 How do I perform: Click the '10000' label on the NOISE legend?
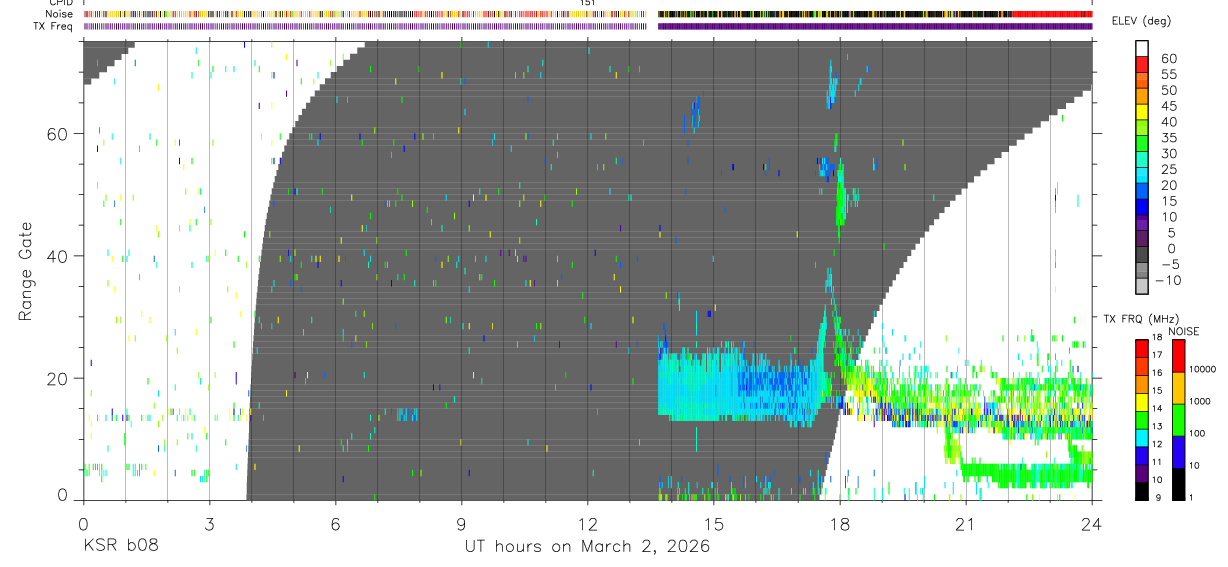pyautogui.click(x=1204, y=370)
